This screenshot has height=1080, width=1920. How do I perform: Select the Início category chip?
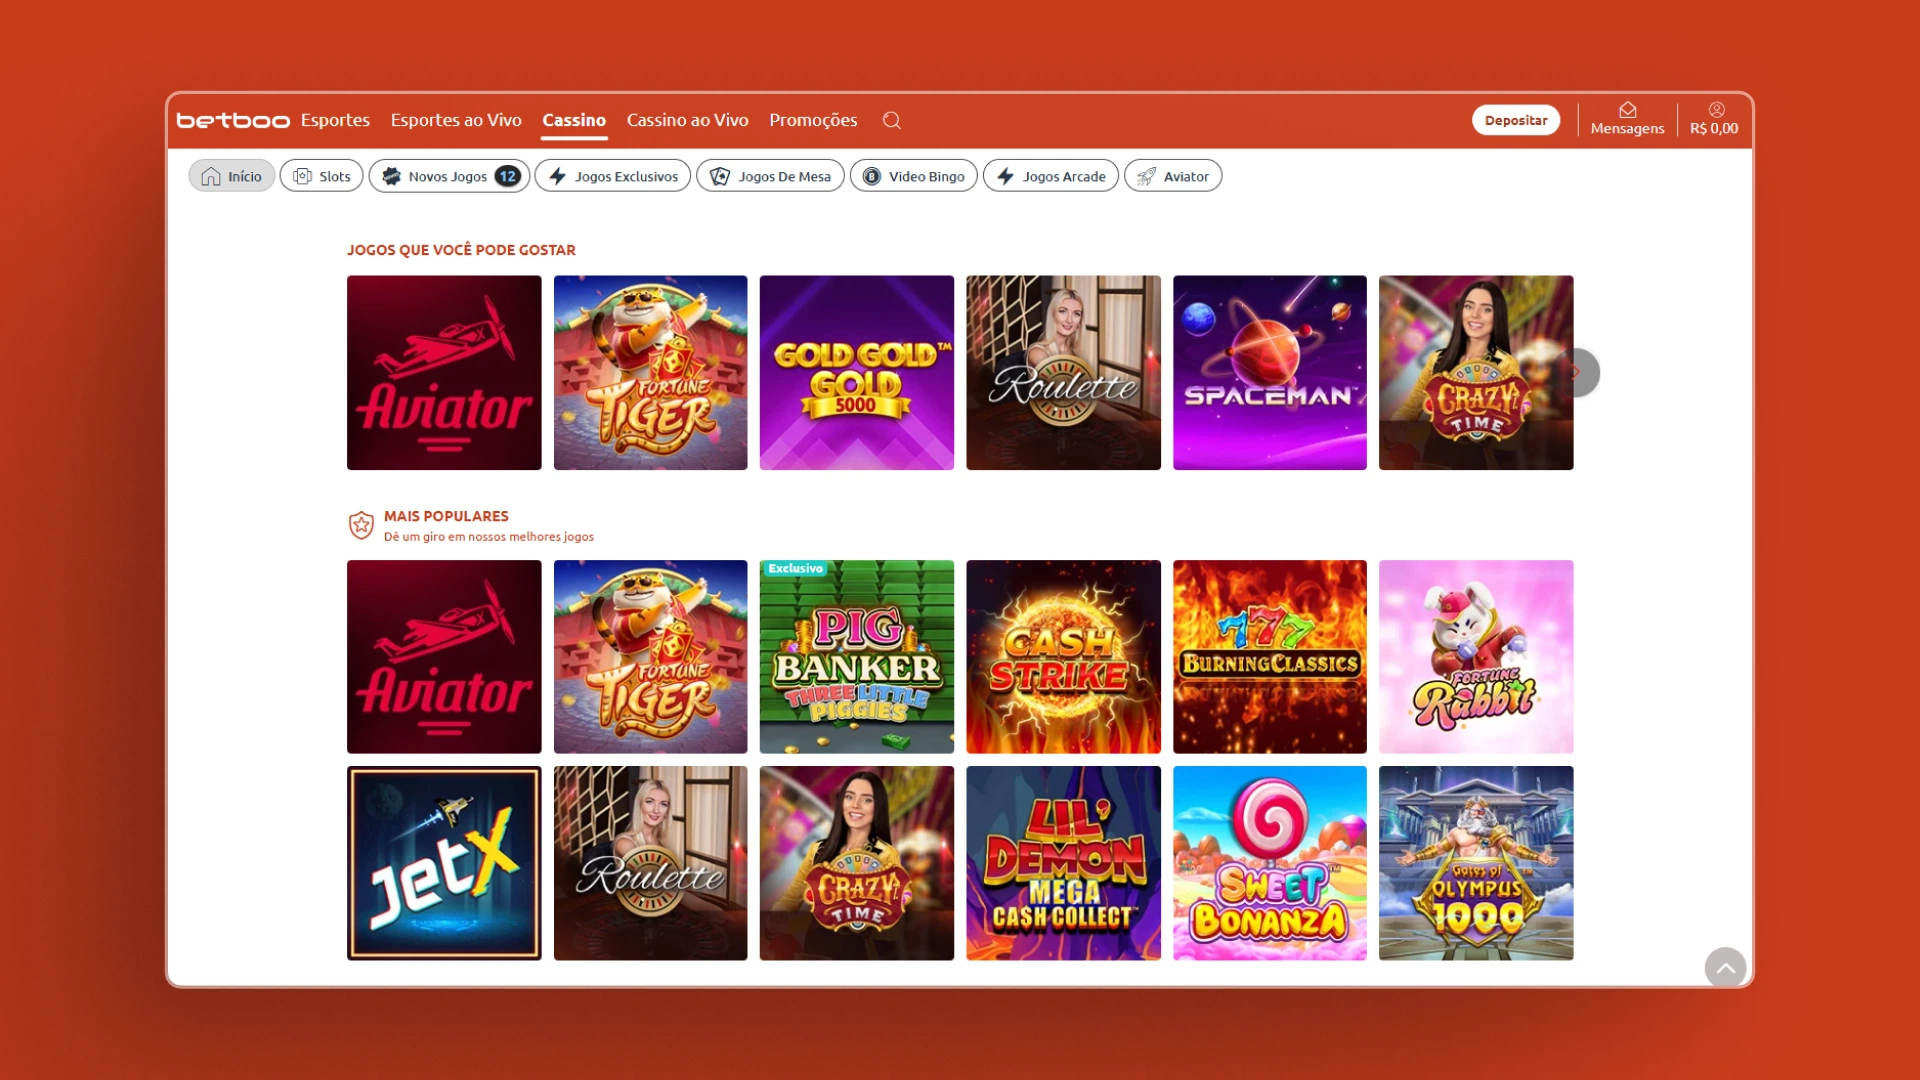click(231, 176)
